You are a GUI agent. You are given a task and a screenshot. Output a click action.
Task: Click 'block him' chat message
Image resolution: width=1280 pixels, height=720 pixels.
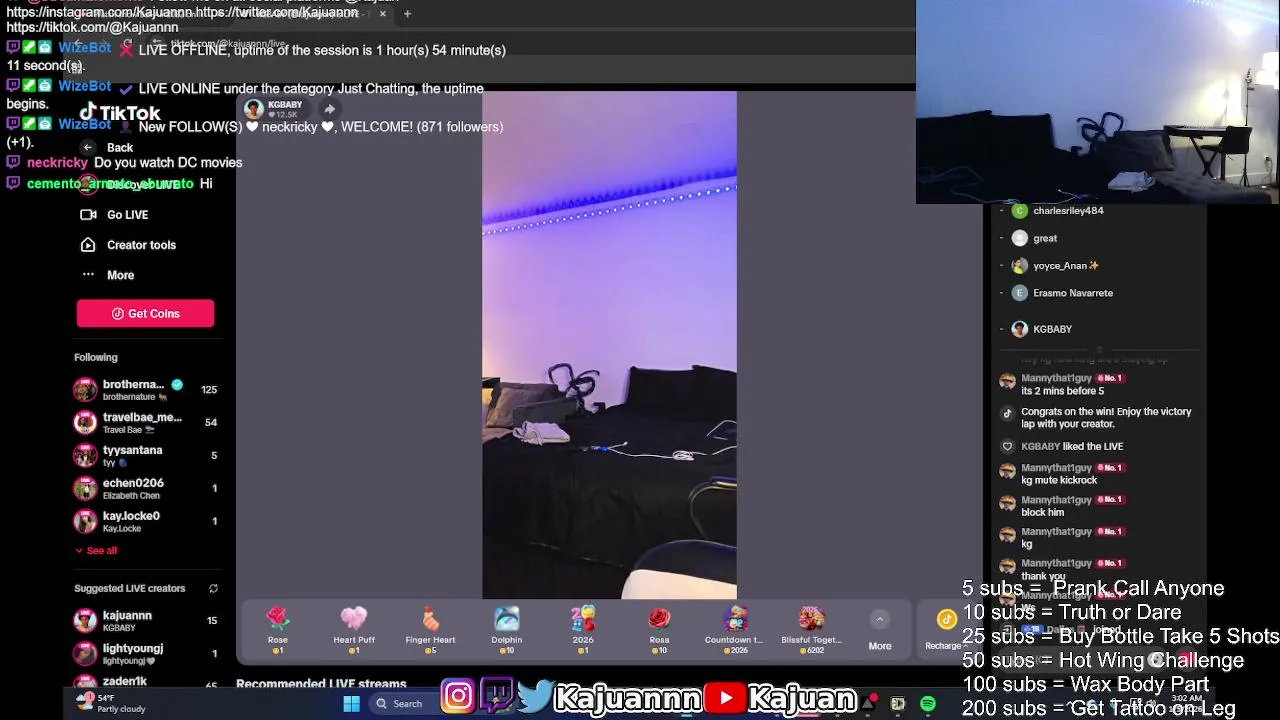tap(1043, 512)
